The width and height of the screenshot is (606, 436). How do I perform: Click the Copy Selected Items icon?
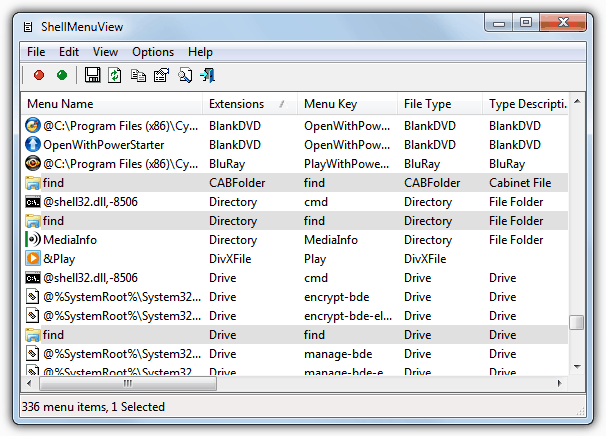tap(138, 75)
